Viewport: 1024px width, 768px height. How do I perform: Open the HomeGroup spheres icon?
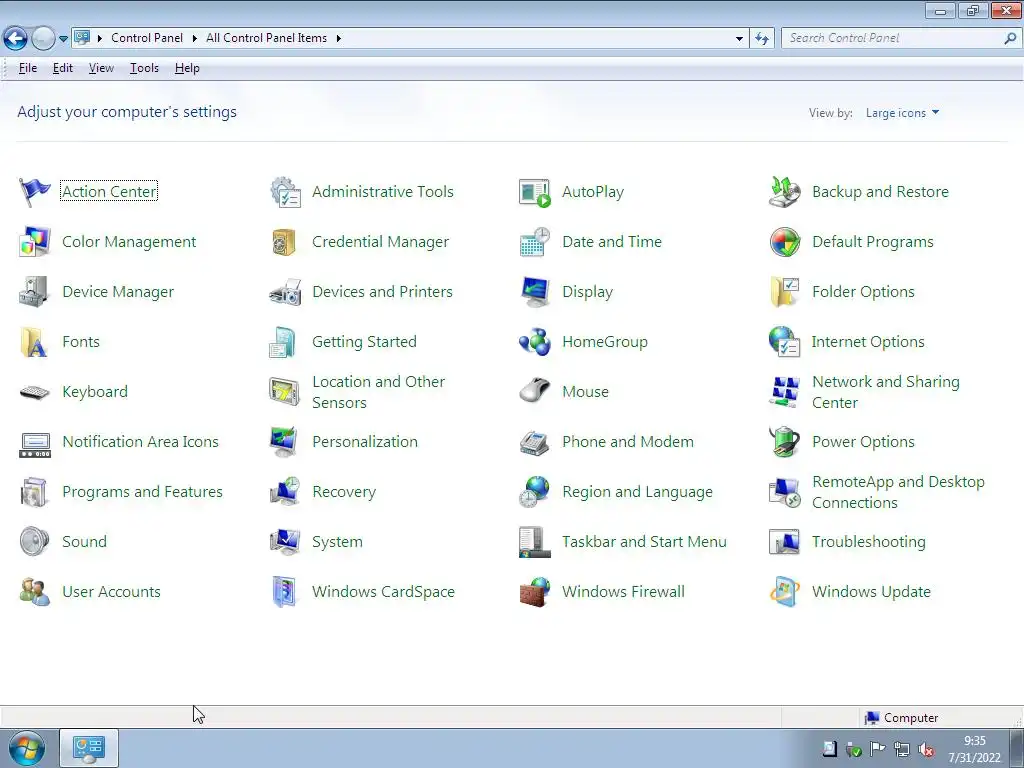(535, 342)
